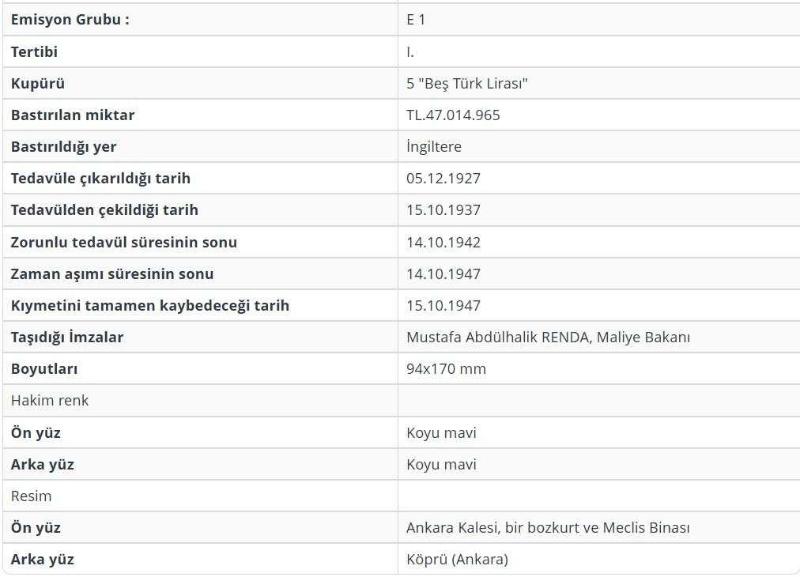Select the 5 "Beş Türk Lirası" value

click(467, 83)
